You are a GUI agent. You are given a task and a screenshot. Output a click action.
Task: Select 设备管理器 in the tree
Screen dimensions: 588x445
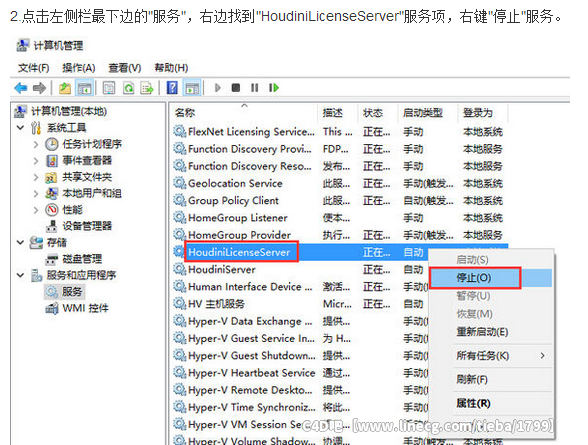87,226
